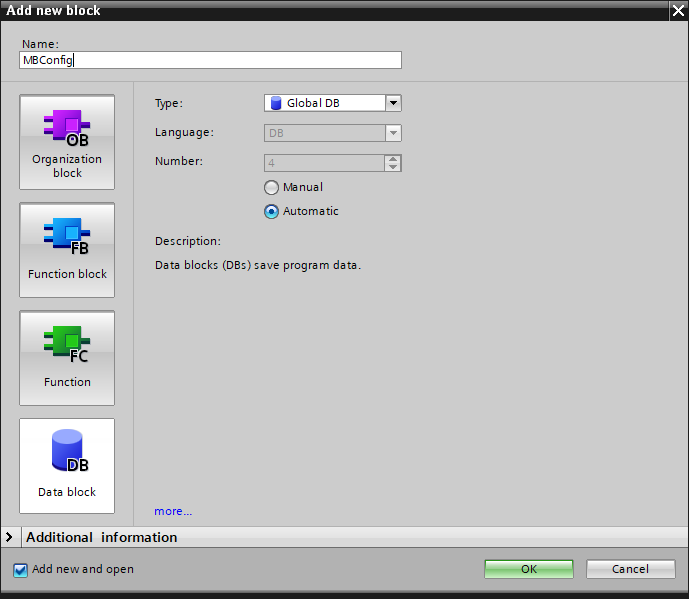Open the Language dropdown
This screenshot has width=689, height=599.
tap(393, 133)
